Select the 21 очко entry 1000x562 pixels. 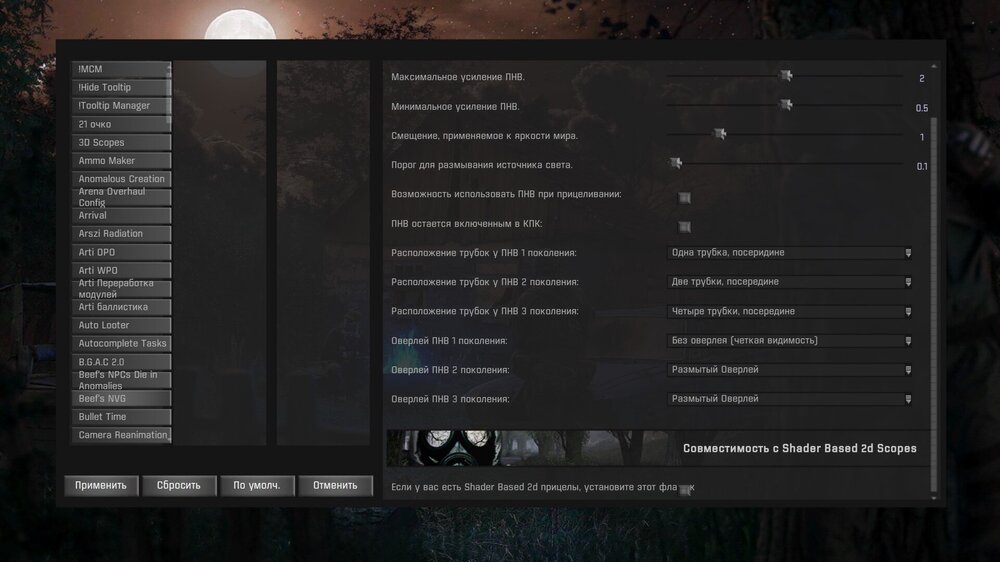click(121, 124)
